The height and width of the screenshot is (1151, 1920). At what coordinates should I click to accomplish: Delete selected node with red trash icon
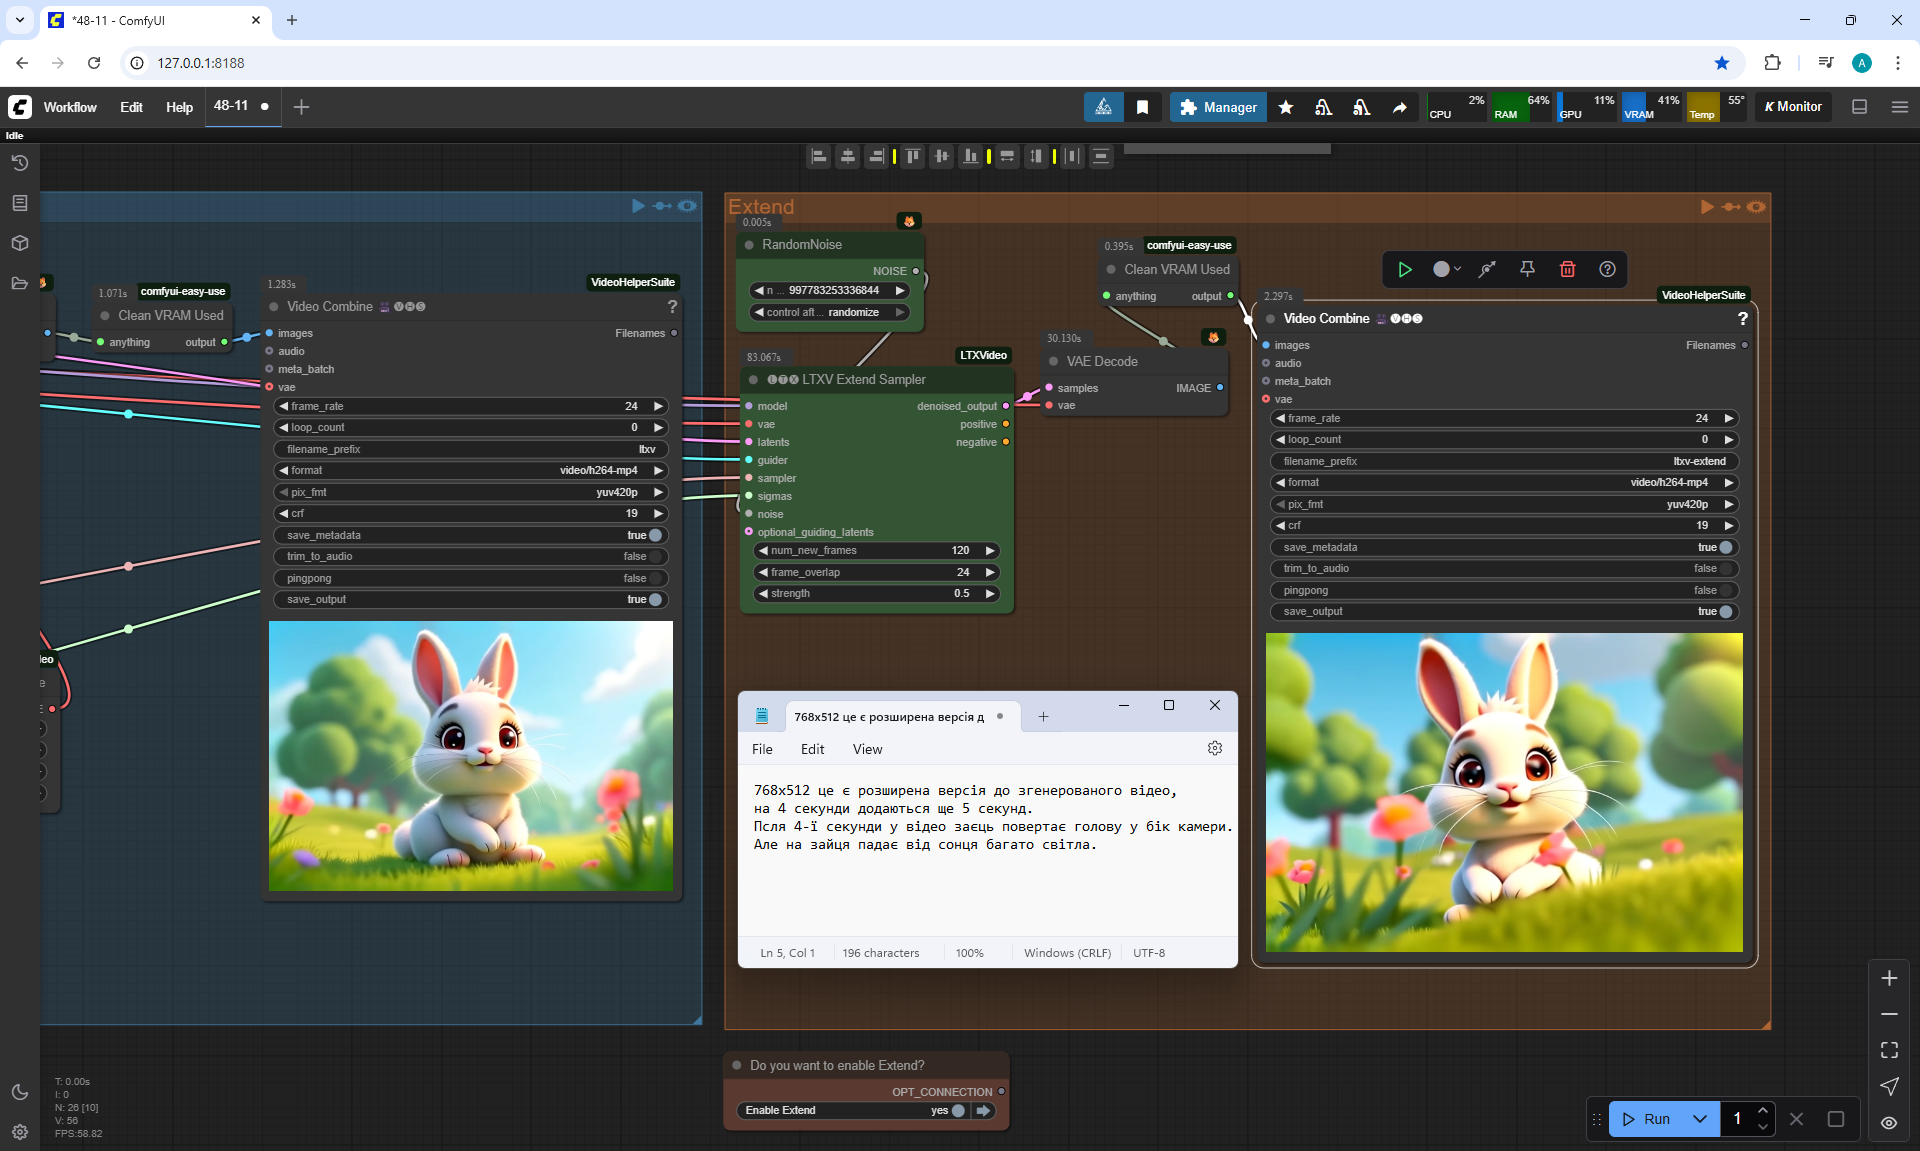point(1567,269)
